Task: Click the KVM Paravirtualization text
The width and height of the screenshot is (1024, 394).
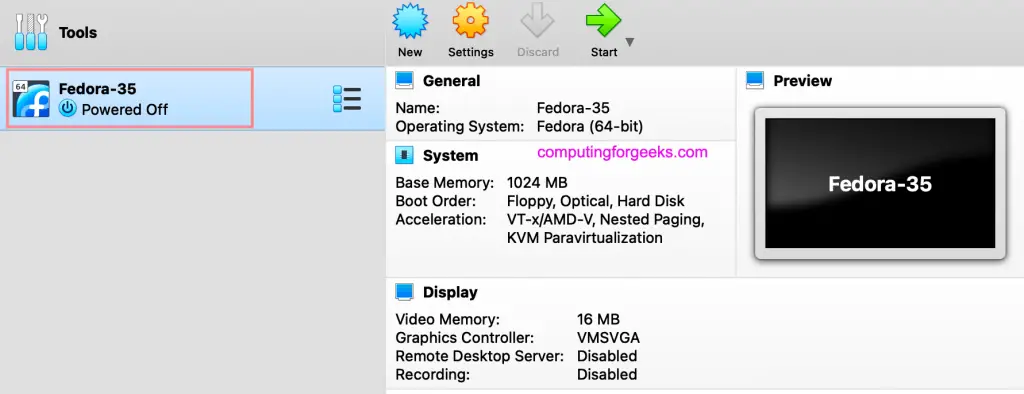Action: [584, 238]
